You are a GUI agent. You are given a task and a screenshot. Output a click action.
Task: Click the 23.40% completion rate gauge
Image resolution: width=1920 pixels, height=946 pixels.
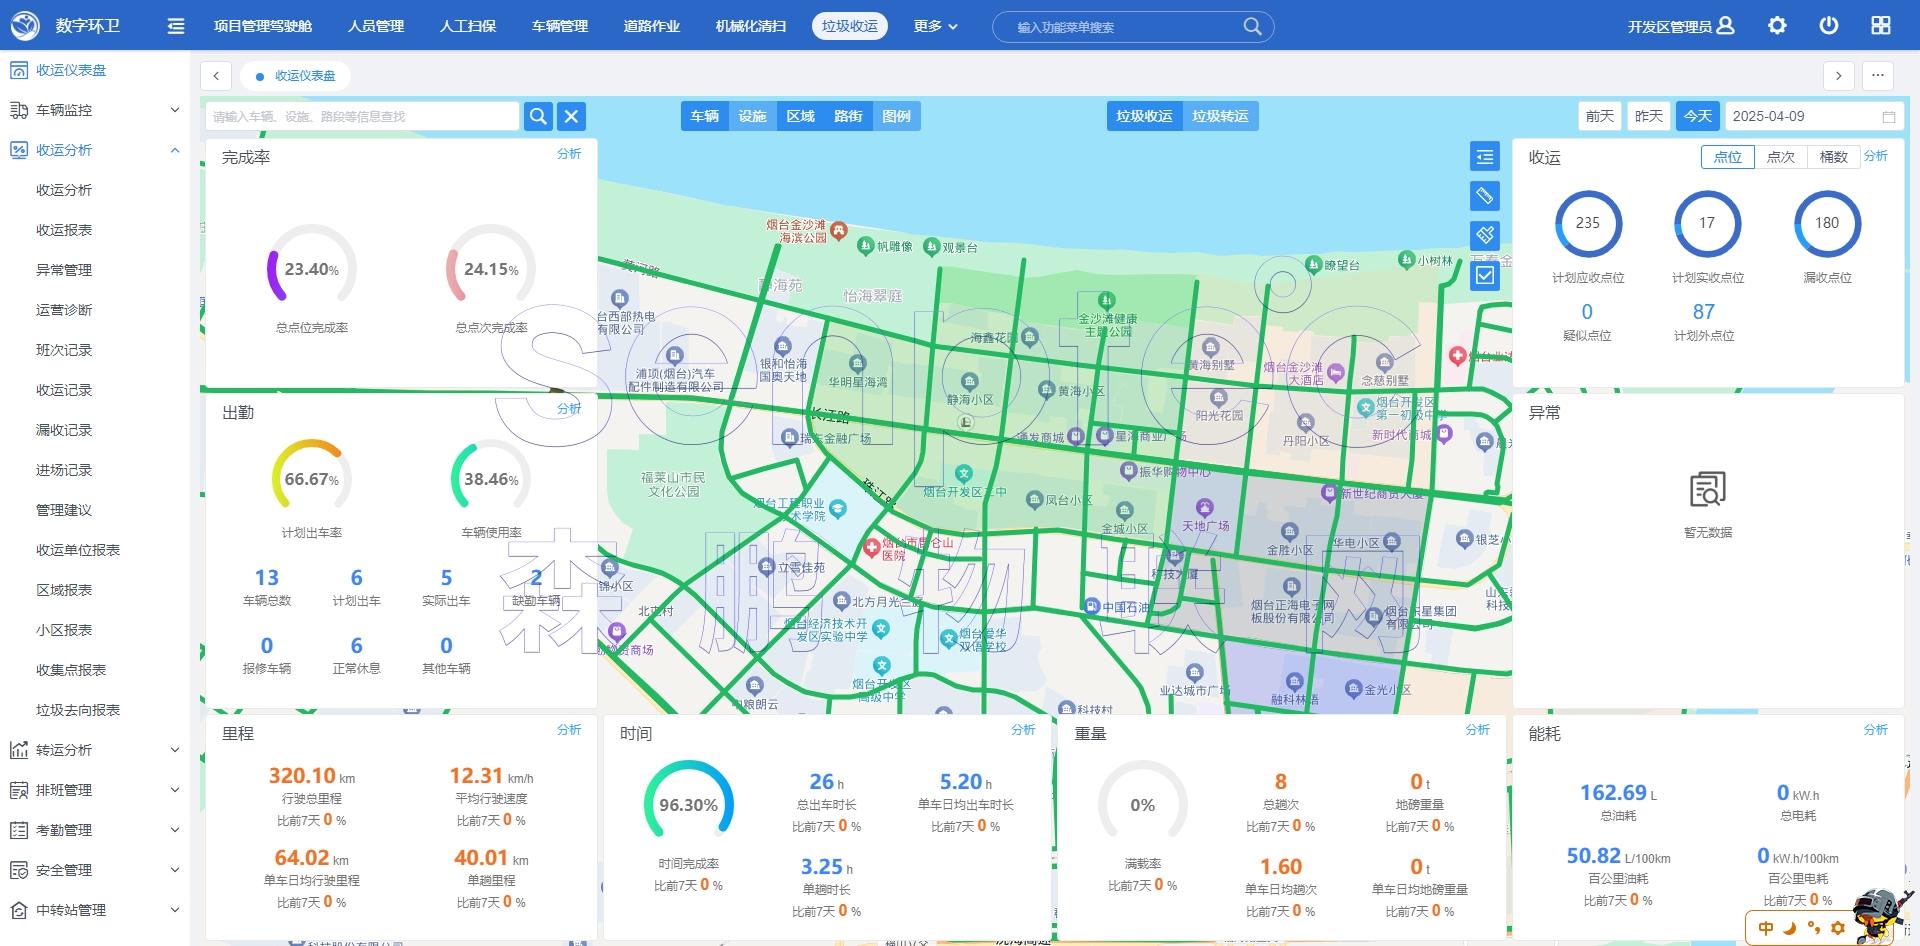311,268
